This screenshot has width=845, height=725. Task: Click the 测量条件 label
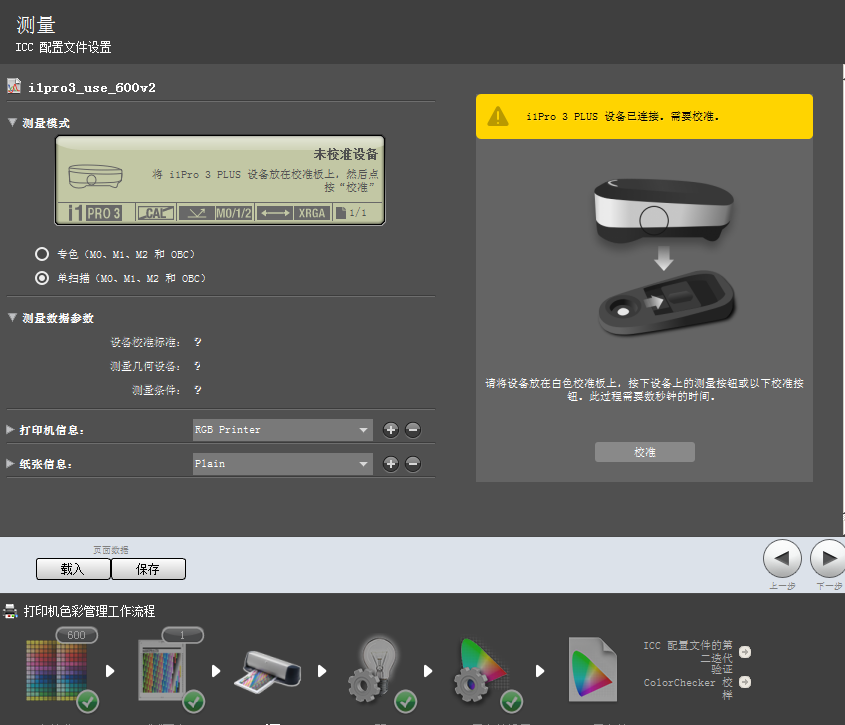click(x=156, y=390)
